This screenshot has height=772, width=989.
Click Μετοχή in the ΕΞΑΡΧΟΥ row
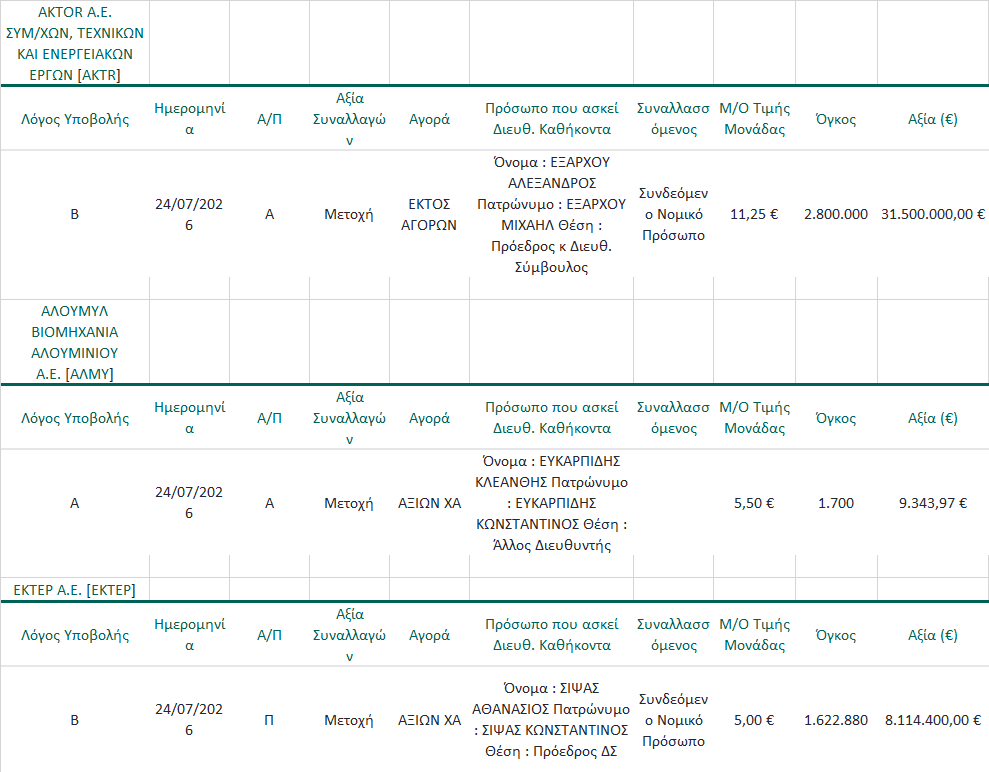coord(349,214)
